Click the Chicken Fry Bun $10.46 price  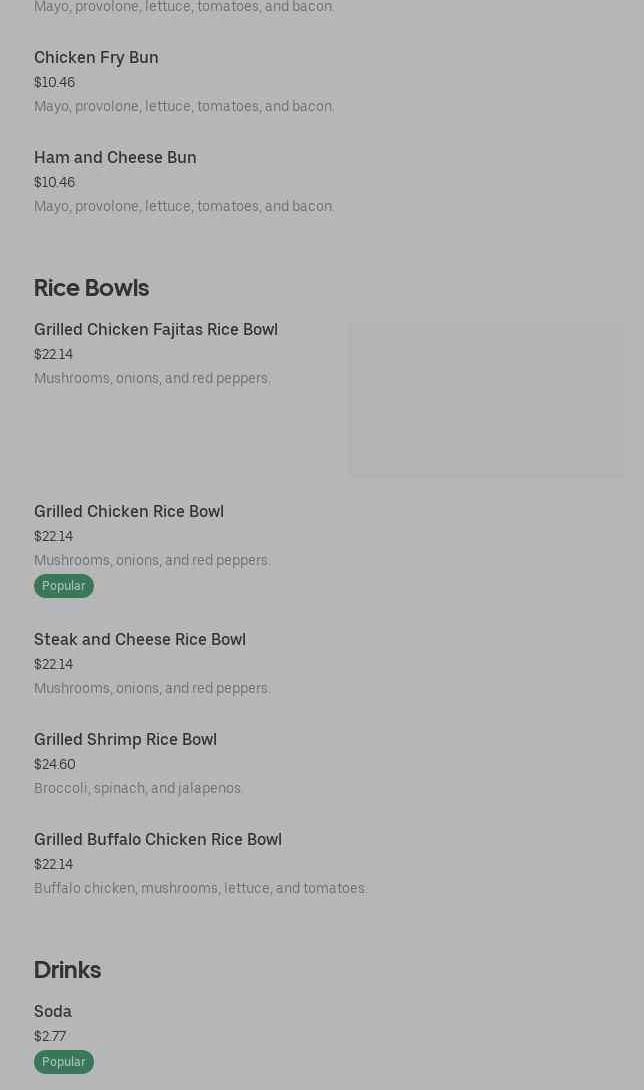pyautogui.click(x=54, y=83)
